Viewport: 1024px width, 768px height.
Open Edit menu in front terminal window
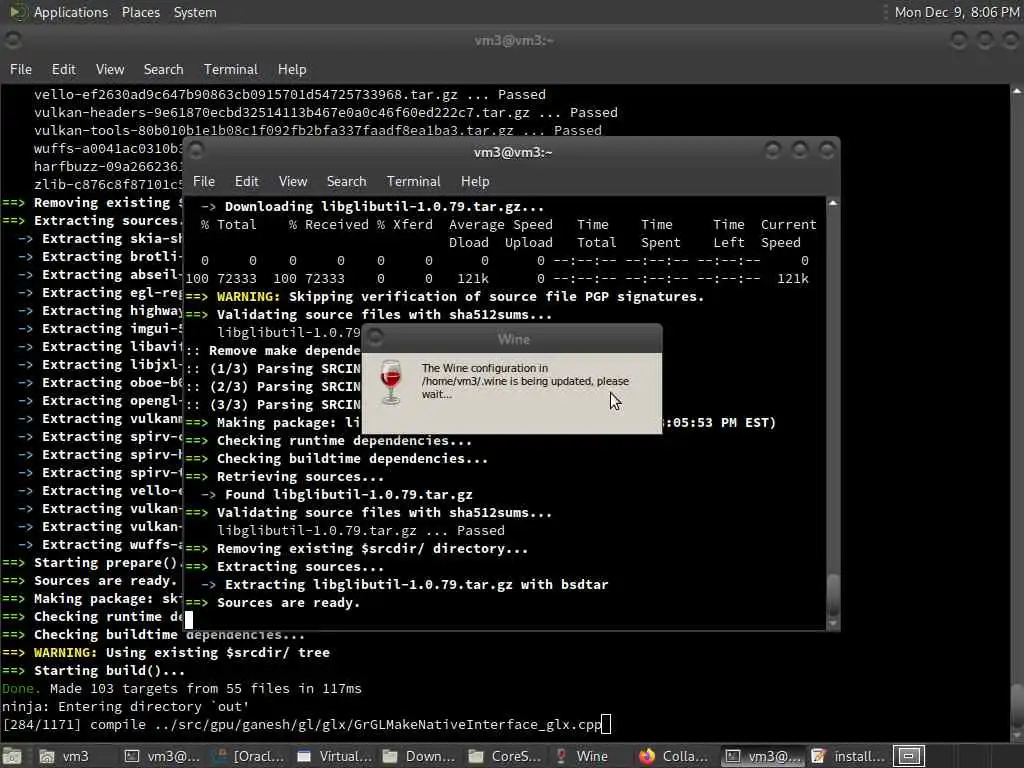click(246, 182)
